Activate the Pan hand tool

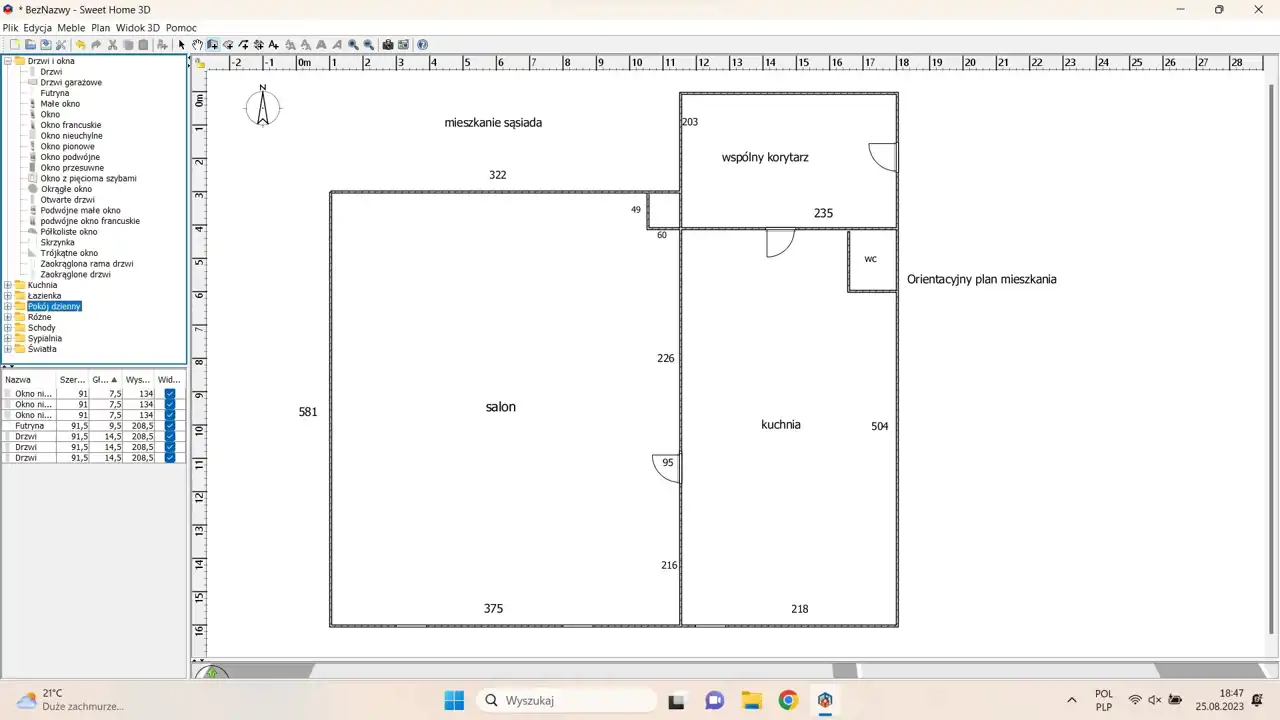click(x=197, y=45)
